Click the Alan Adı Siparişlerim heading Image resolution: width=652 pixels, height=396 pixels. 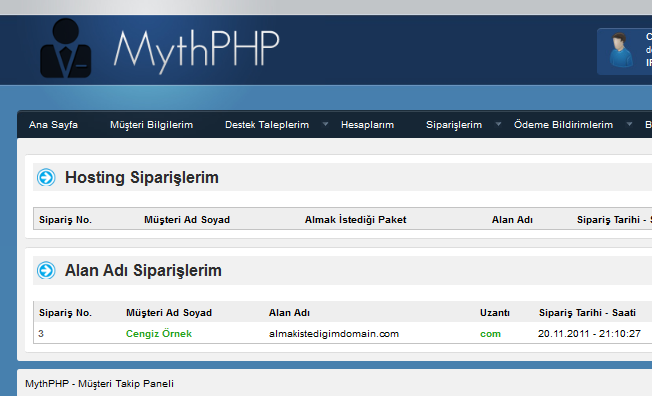(143, 271)
